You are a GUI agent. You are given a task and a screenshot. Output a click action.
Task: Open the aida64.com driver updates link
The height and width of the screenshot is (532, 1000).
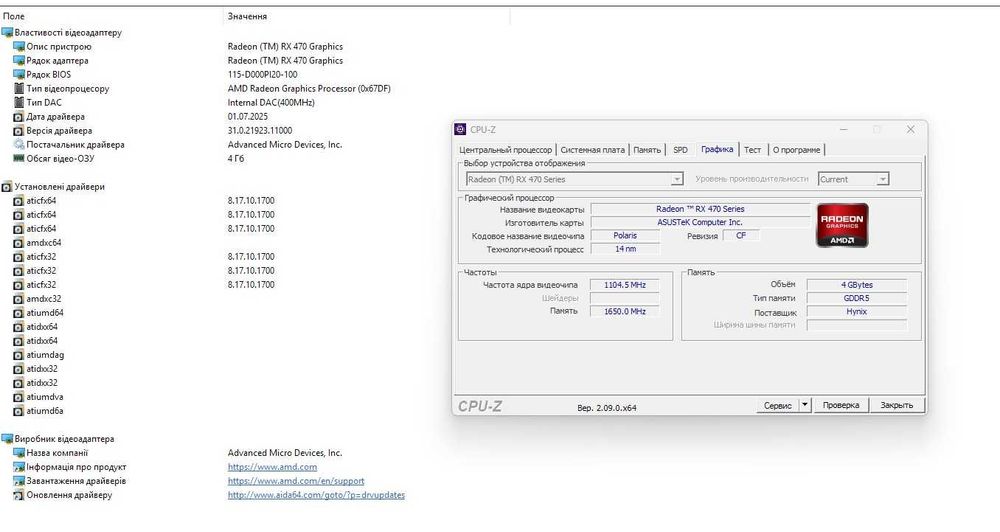(316, 495)
